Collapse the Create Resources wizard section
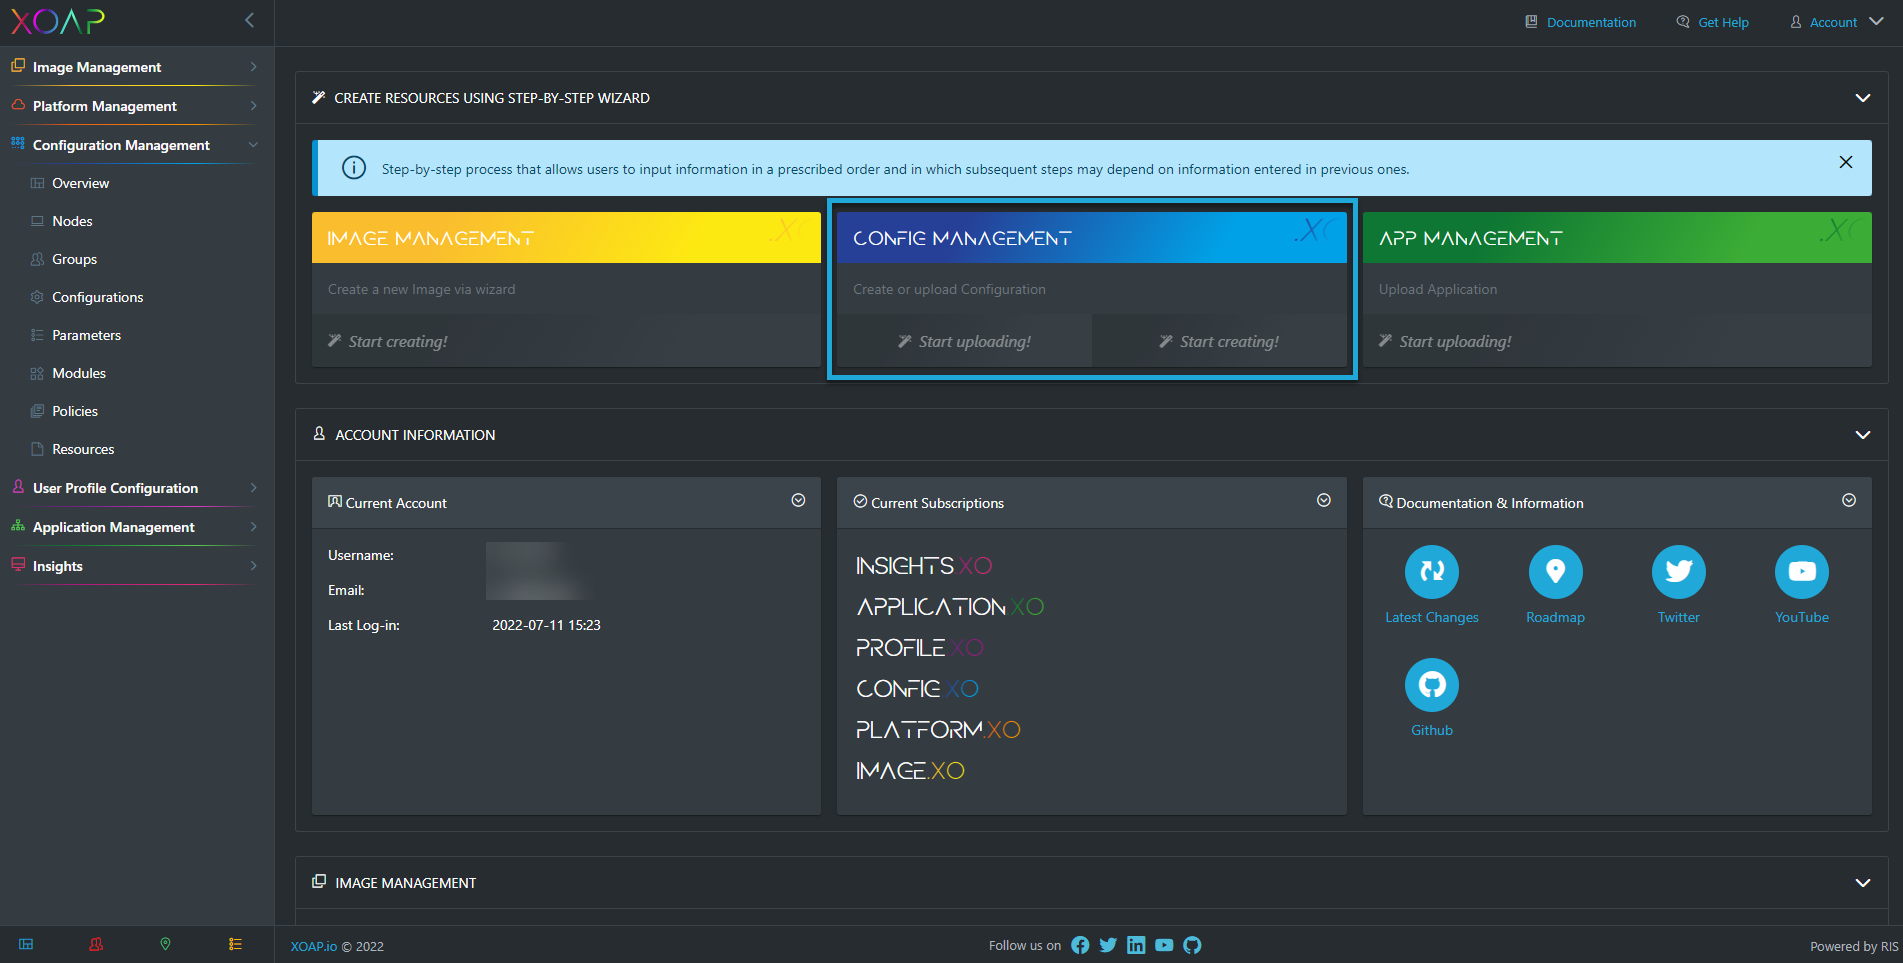The height and width of the screenshot is (963, 1903). point(1863,98)
